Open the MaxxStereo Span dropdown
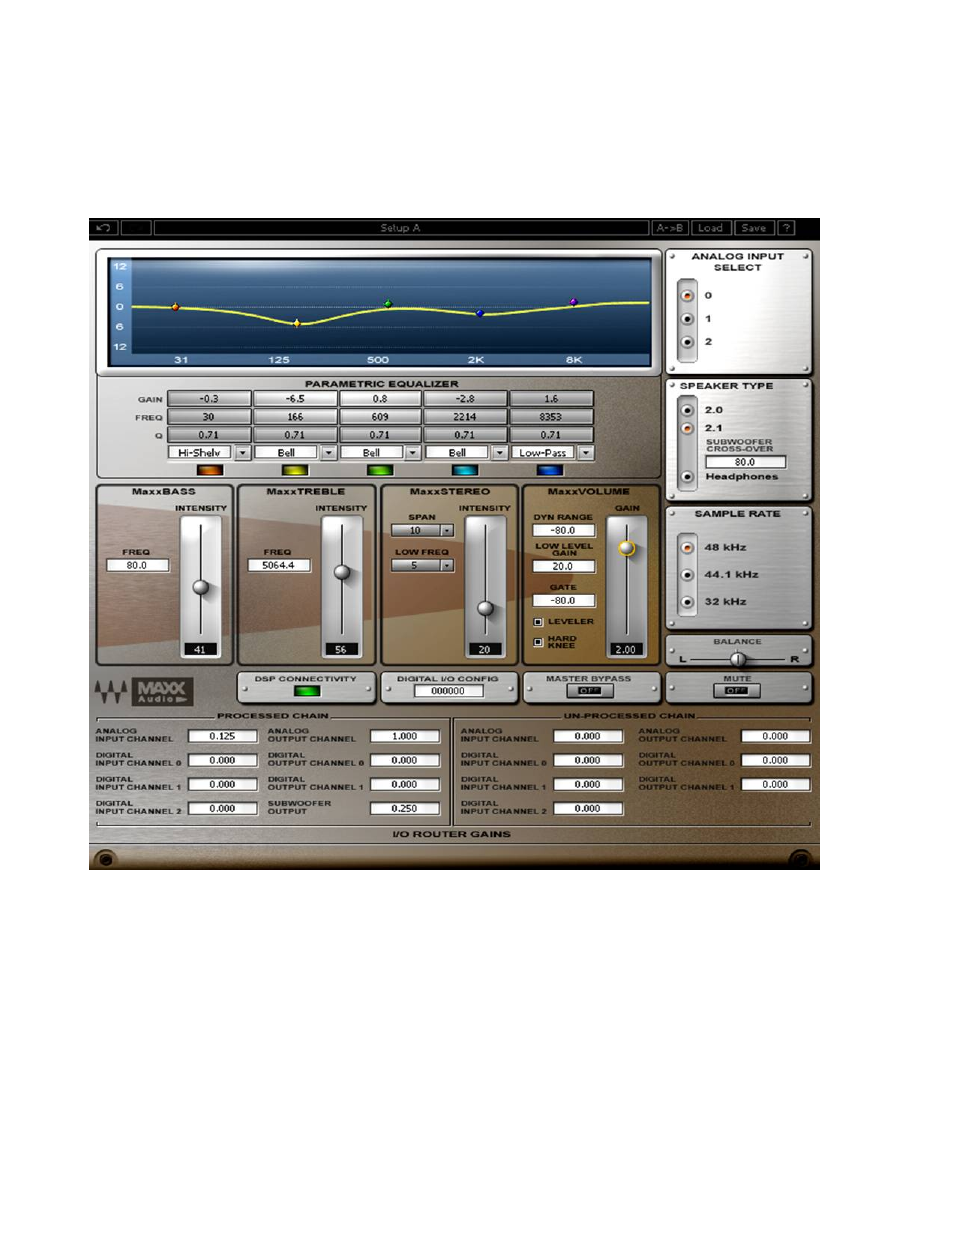 point(447,531)
